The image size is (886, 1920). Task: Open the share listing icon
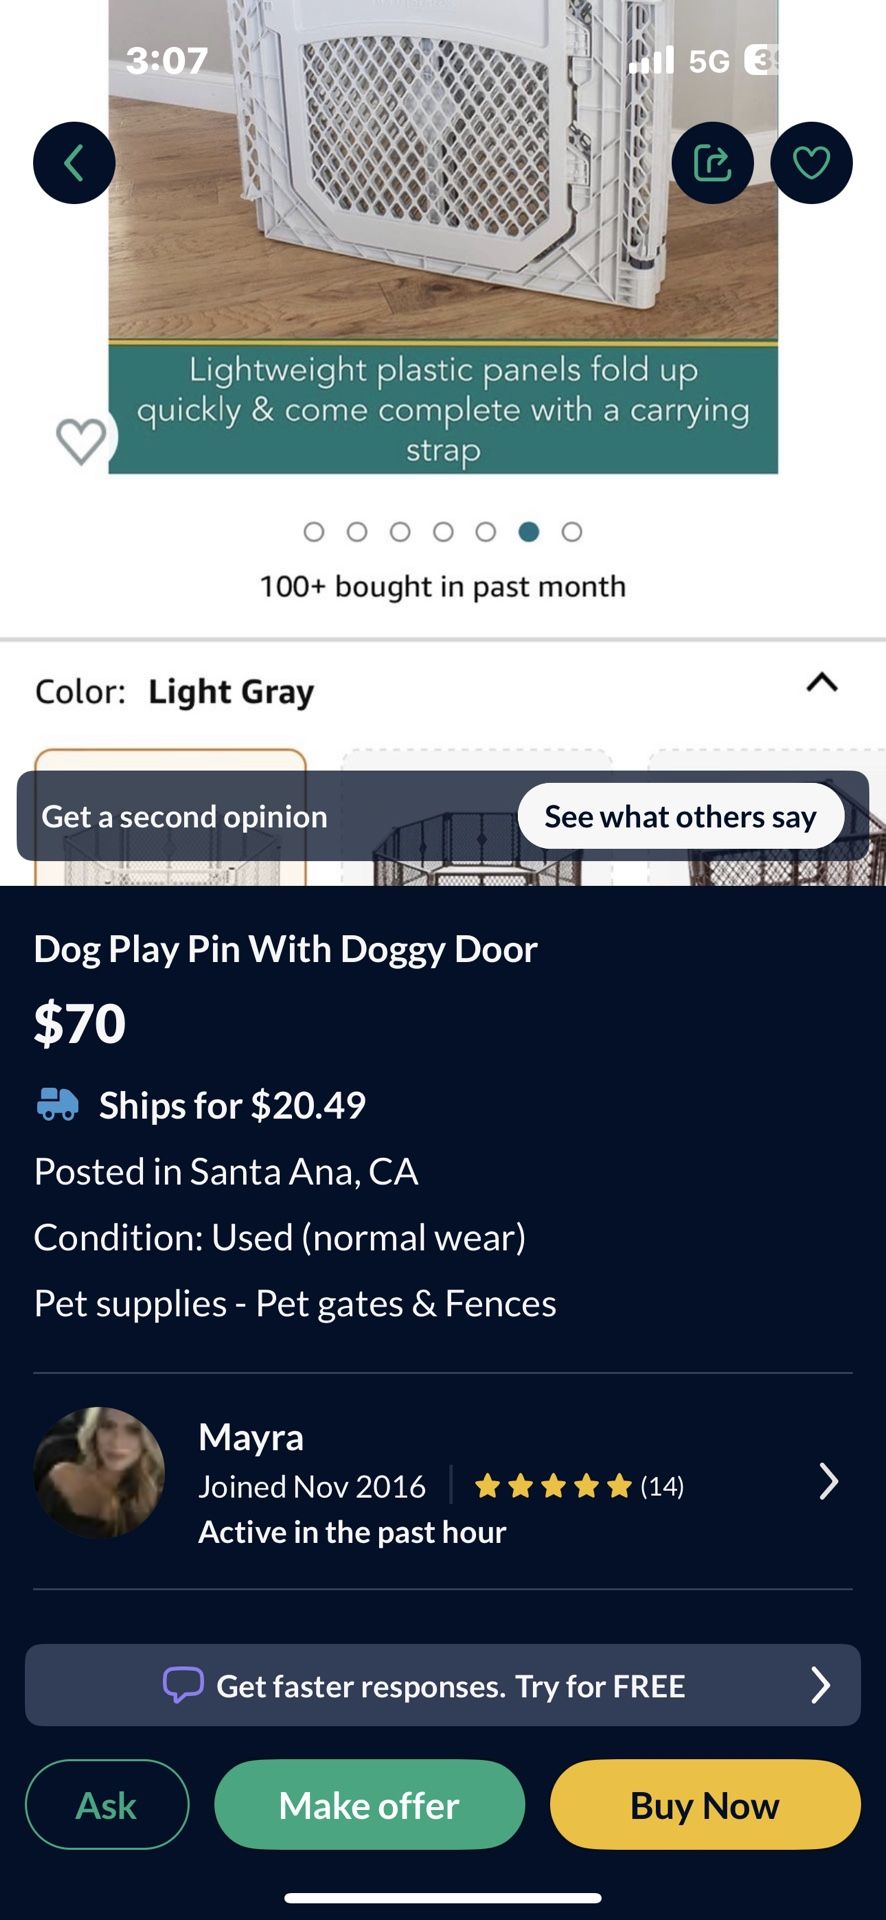point(712,163)
